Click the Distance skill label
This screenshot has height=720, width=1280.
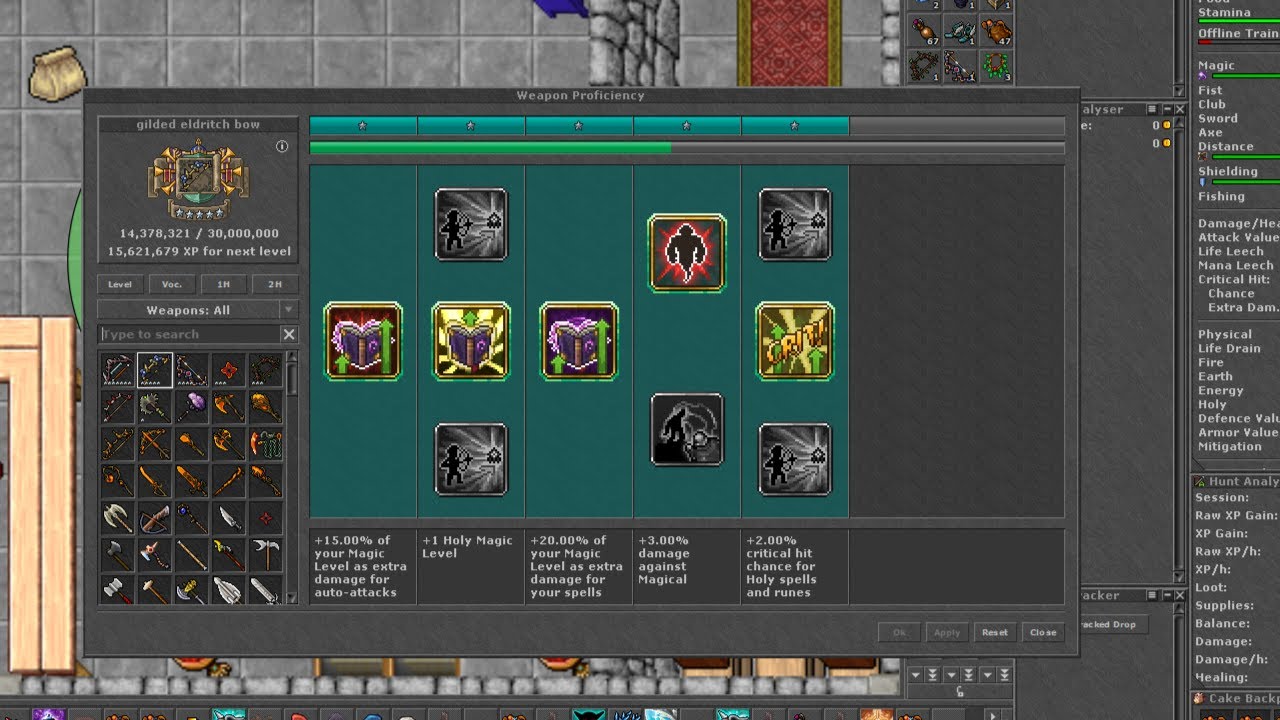click(1226, 146)
